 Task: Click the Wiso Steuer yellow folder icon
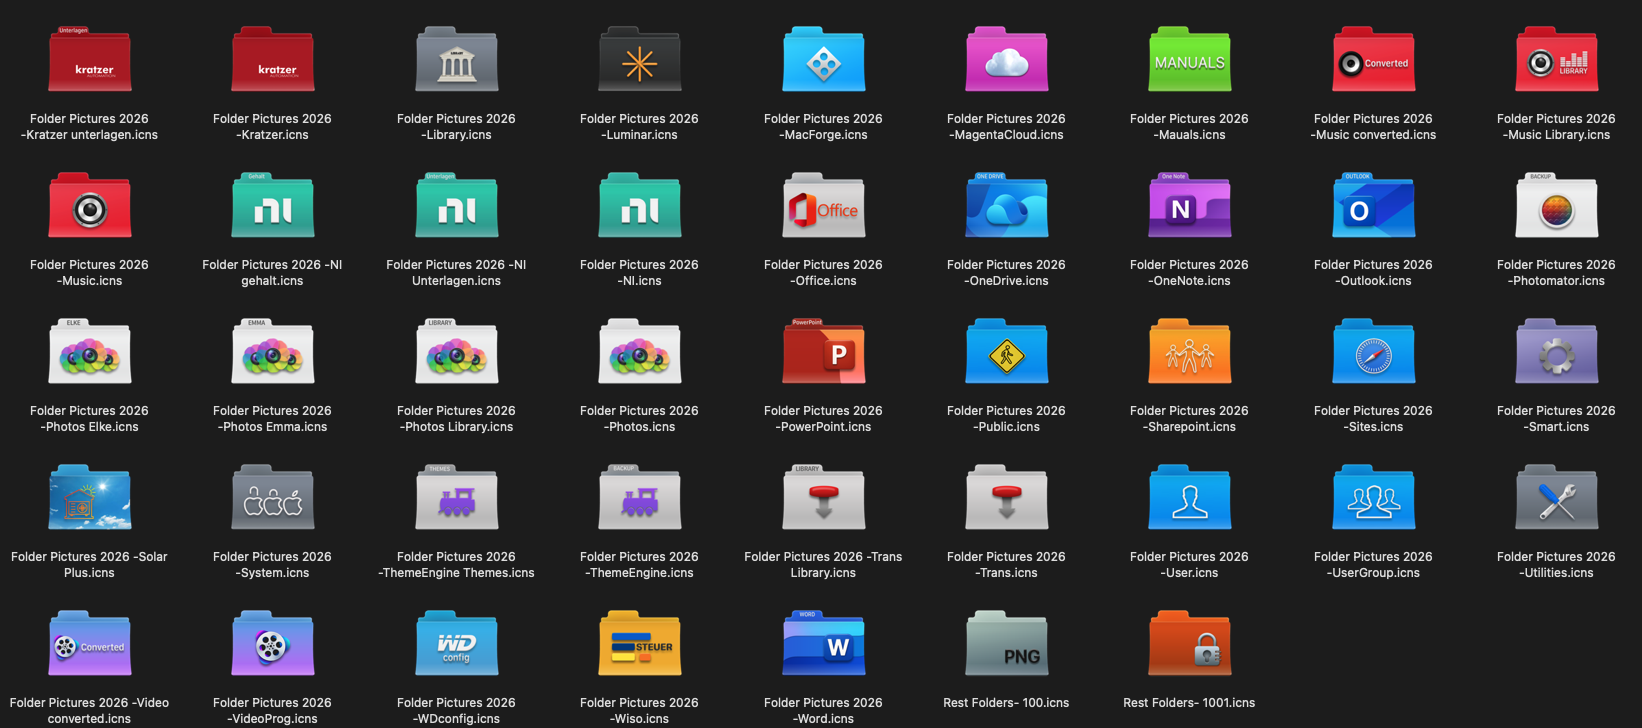click(639, 646)
